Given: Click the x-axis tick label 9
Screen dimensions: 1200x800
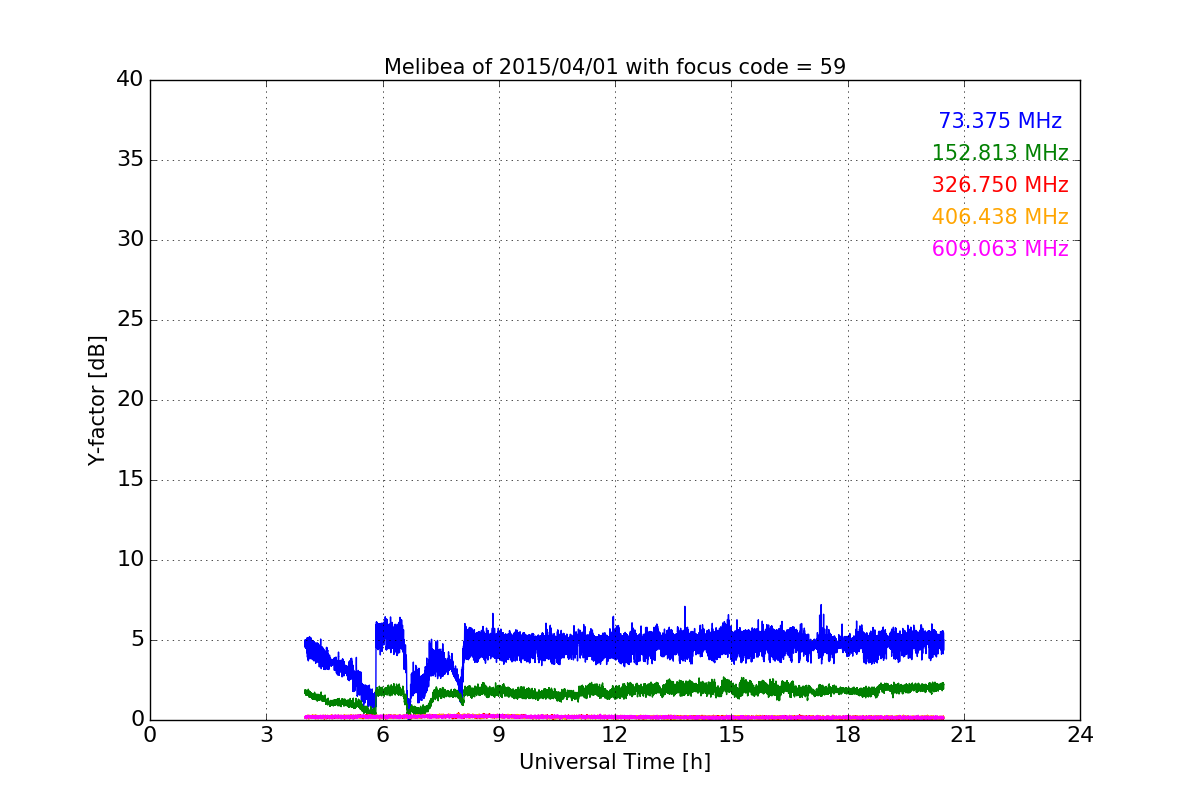Looking at the screenshot, I should [499, 735].
